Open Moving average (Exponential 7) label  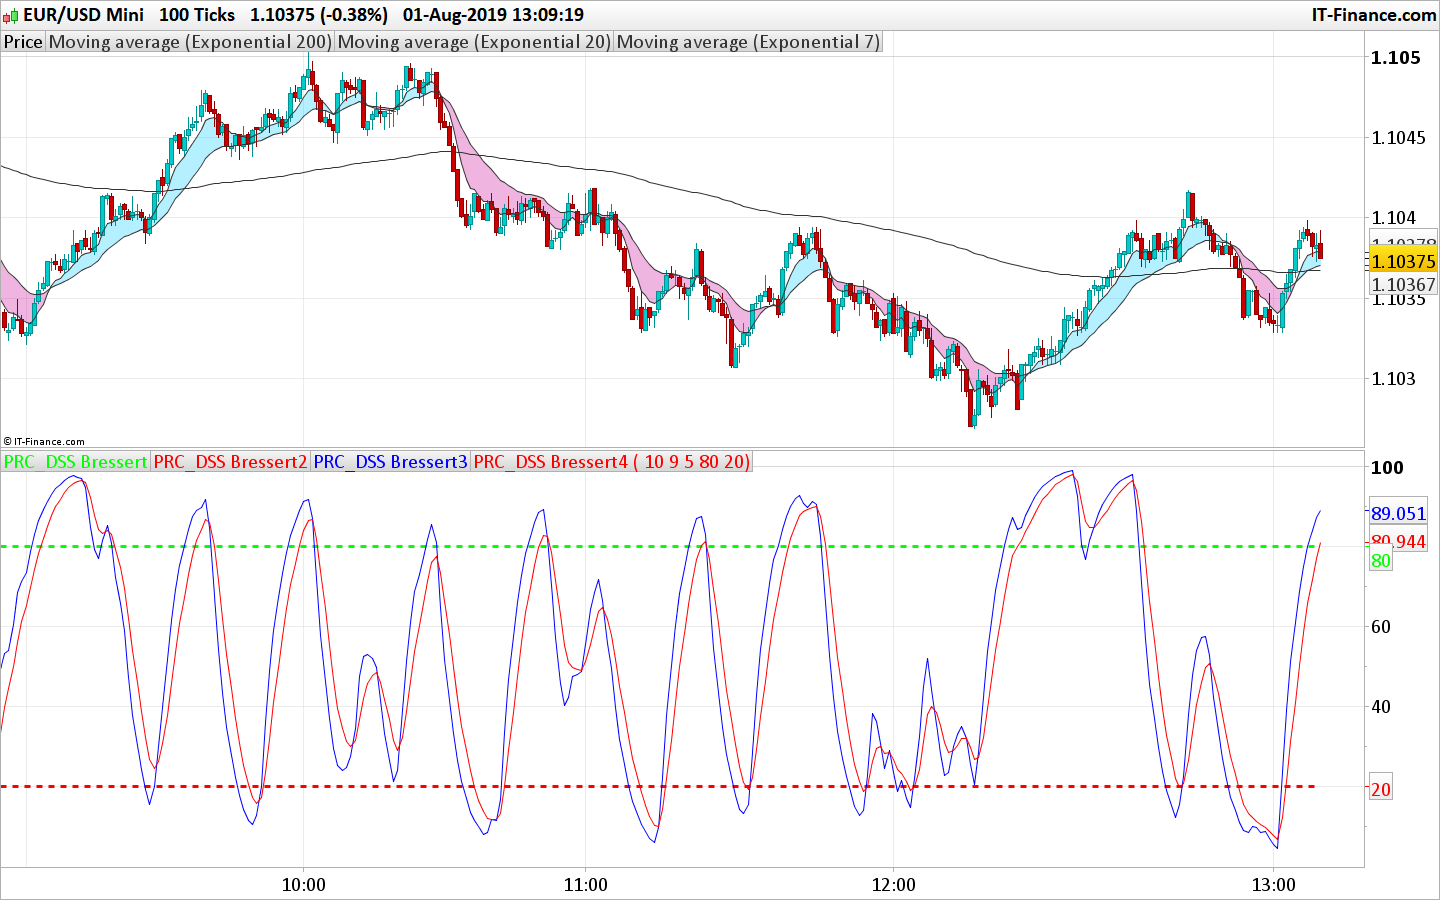click(x=748, y=42)
